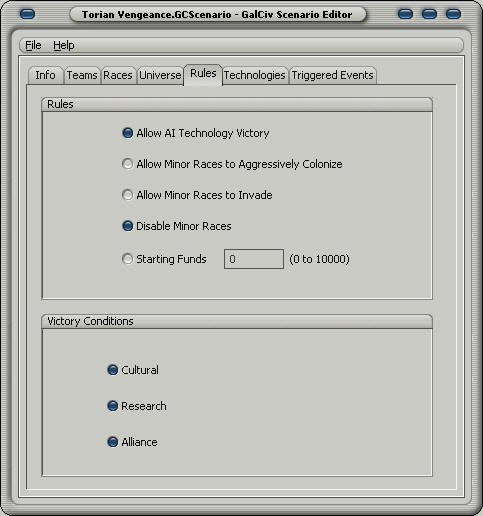Open the File menu
Image resolution: width=483 pixels, height=516 pixels.
pos(33,45)
